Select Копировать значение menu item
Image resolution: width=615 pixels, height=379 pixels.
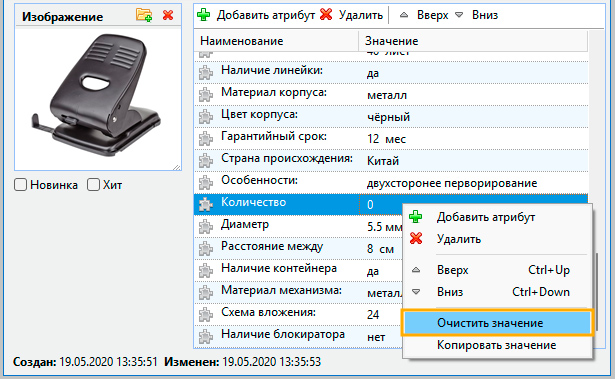tap(497, 345)
